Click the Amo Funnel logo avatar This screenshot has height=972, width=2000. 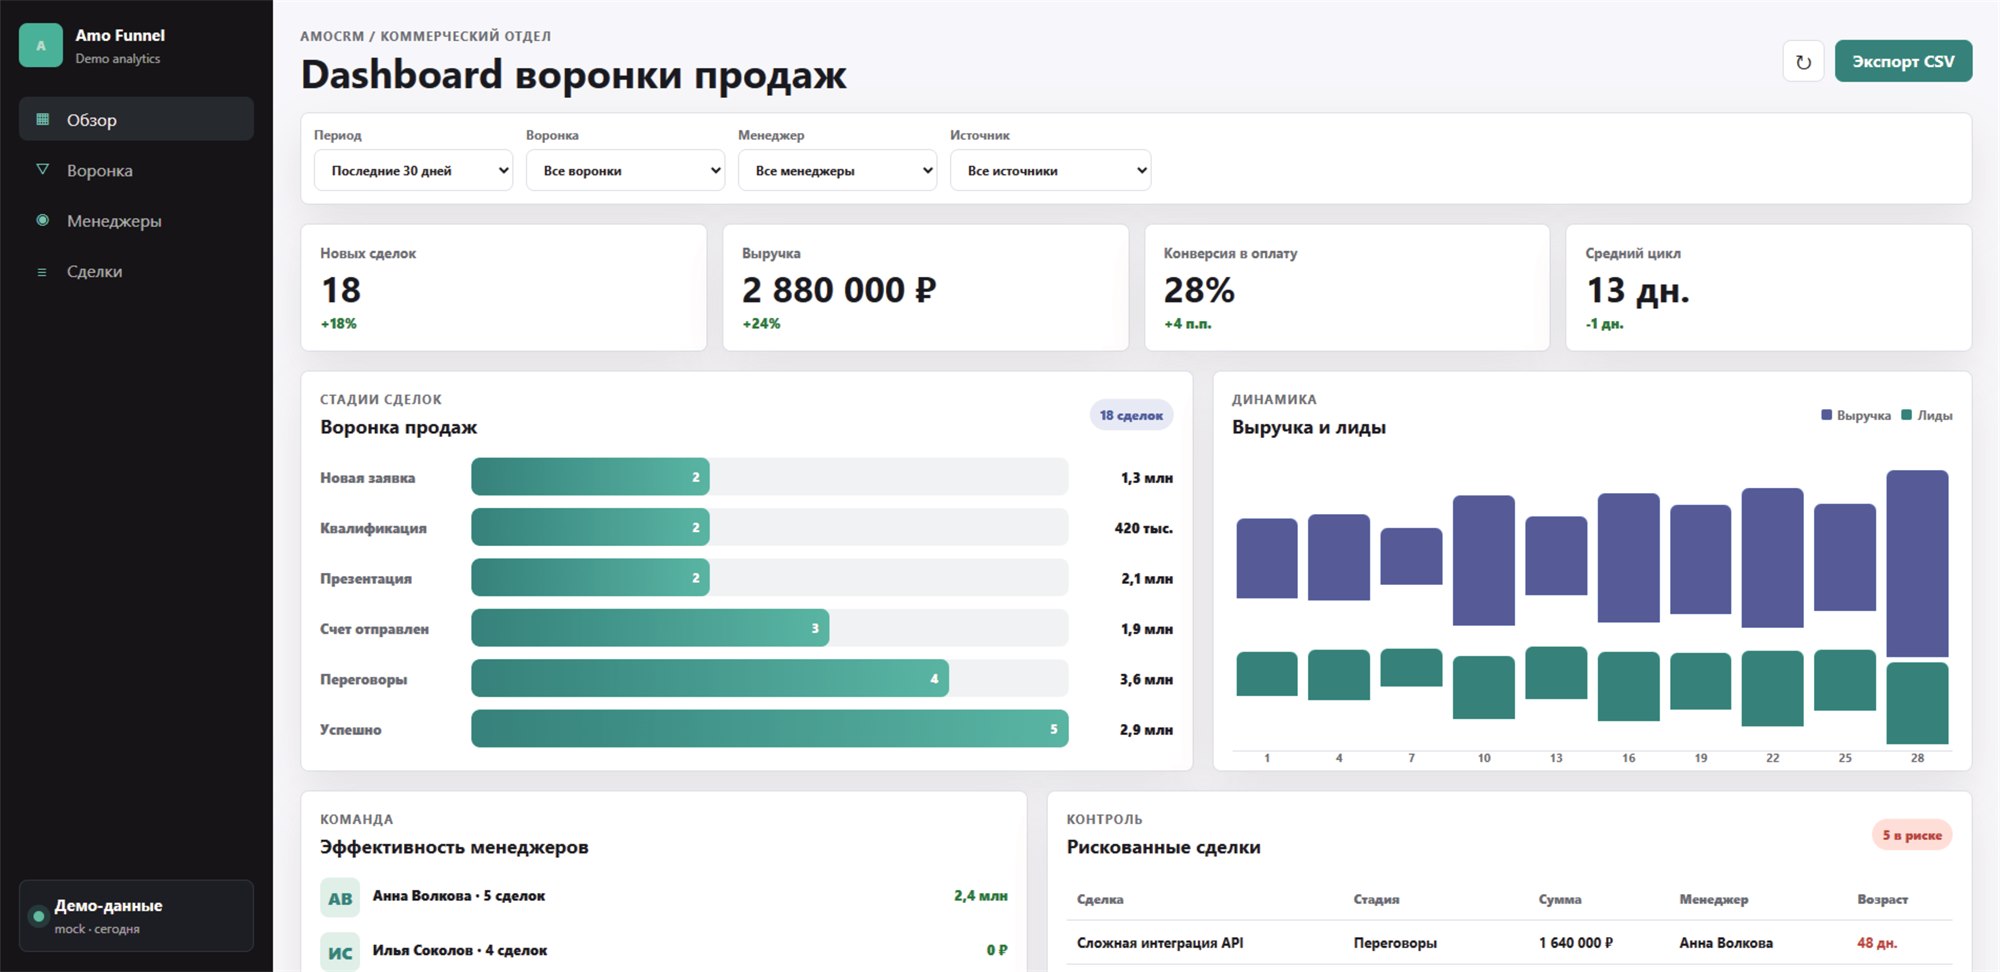click(41, 46)
